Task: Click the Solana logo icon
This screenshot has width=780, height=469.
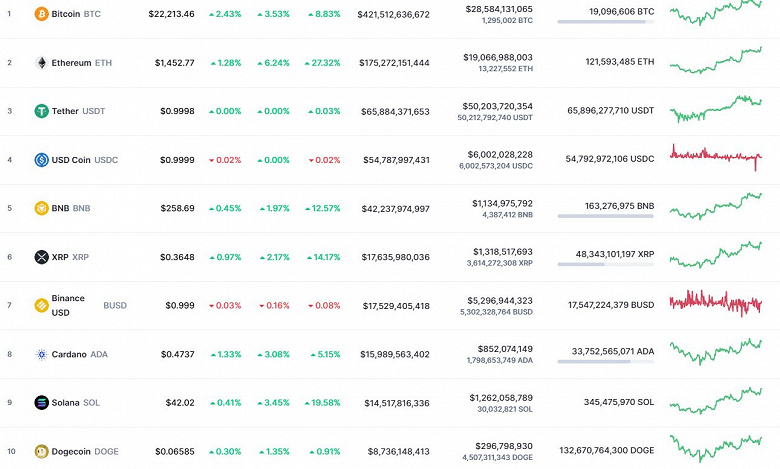Action: pyautogui.click(x=41, y=402)
